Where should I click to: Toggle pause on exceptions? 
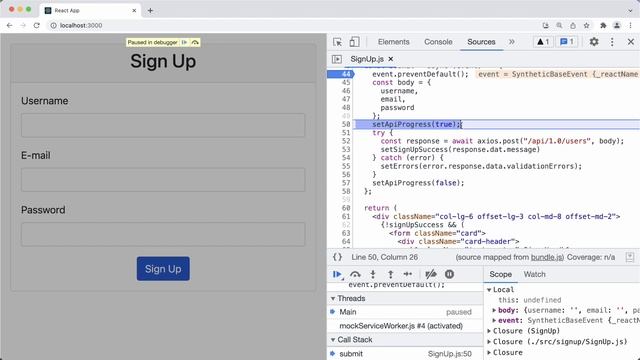point(449,274)
